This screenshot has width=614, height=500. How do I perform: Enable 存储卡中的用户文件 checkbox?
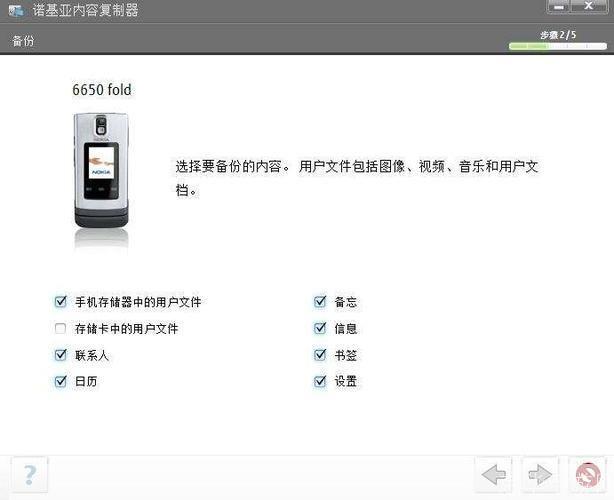click(61, 328)
